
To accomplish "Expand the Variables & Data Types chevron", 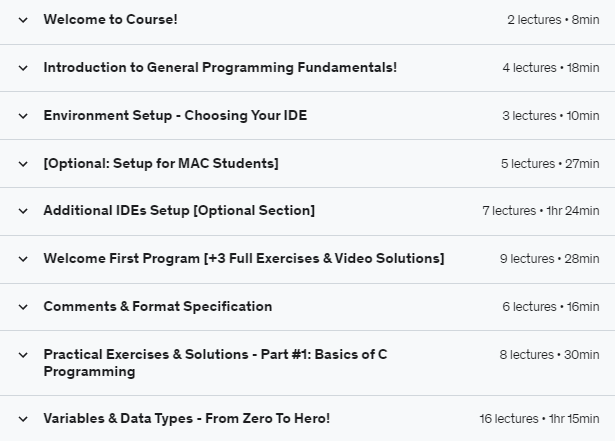I will (x=23, y=419).
